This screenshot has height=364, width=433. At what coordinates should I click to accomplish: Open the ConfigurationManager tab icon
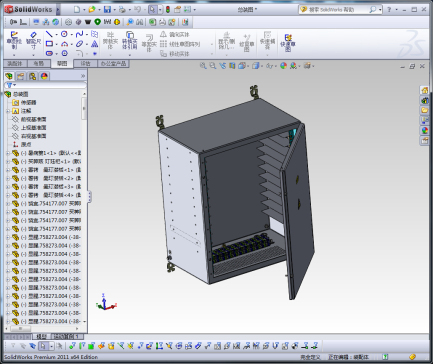[32, 76]
